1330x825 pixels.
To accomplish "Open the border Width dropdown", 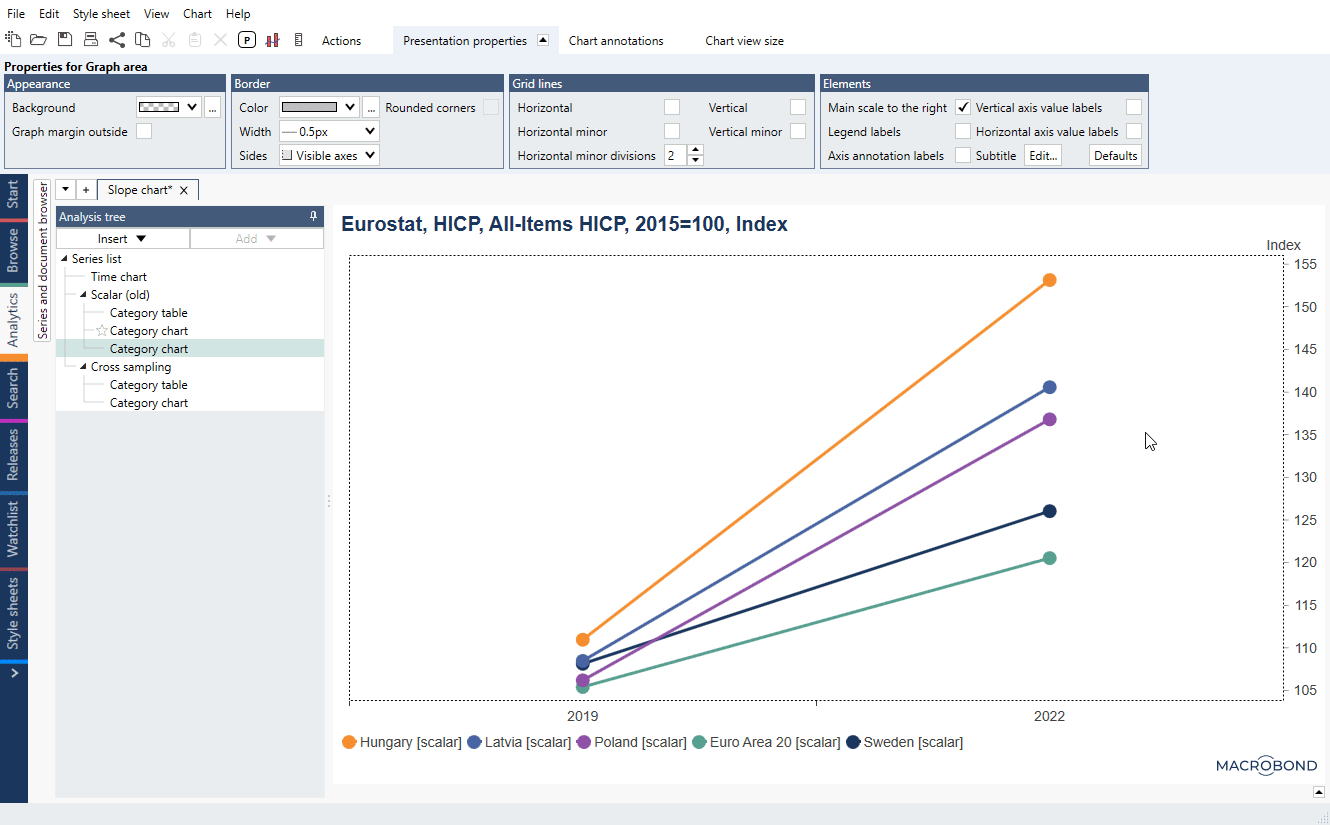I will [x=329, y=131].
